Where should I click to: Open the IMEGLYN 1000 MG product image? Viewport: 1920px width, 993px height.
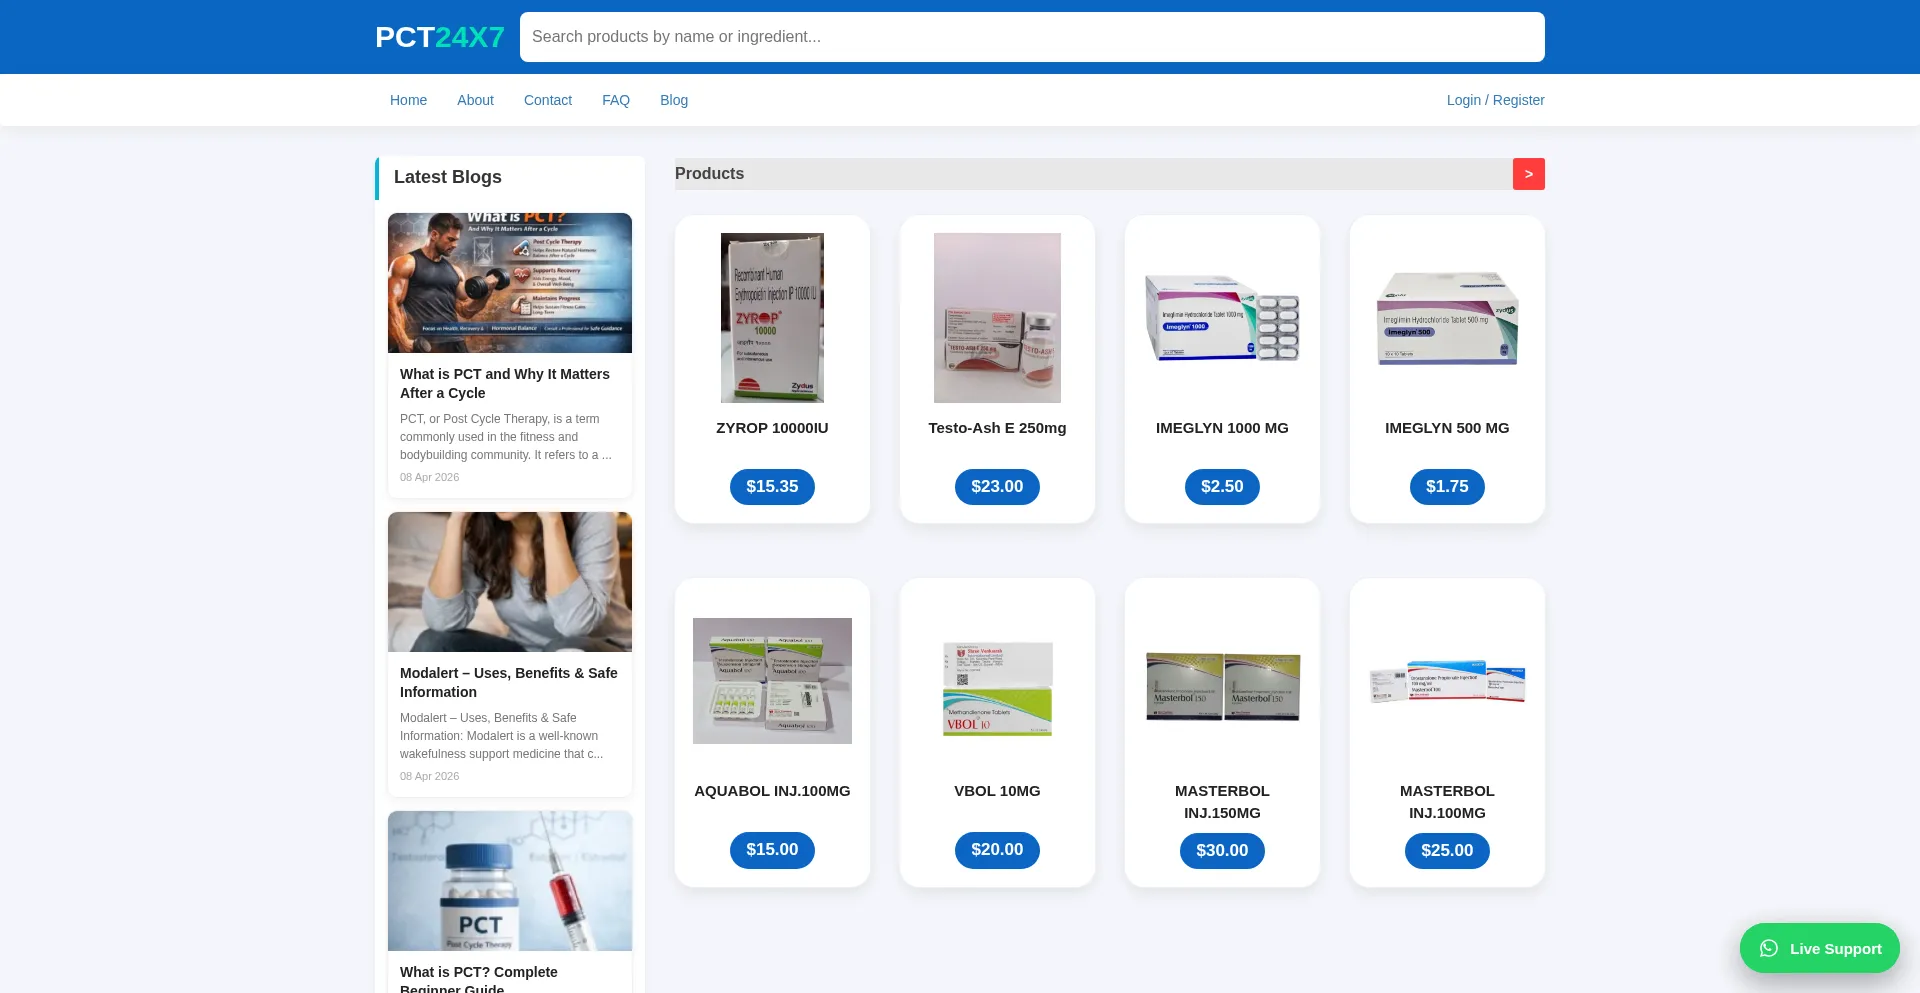pos(1222,318)
